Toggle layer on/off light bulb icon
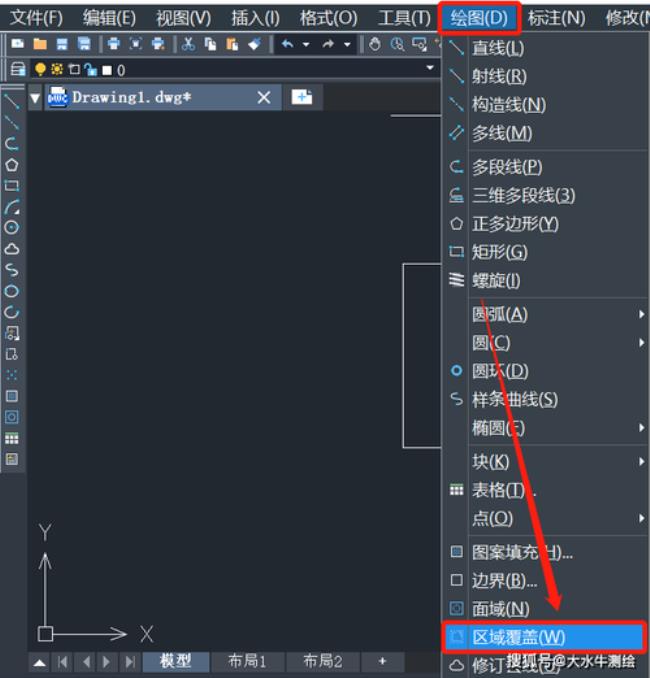 pos(40,69)
